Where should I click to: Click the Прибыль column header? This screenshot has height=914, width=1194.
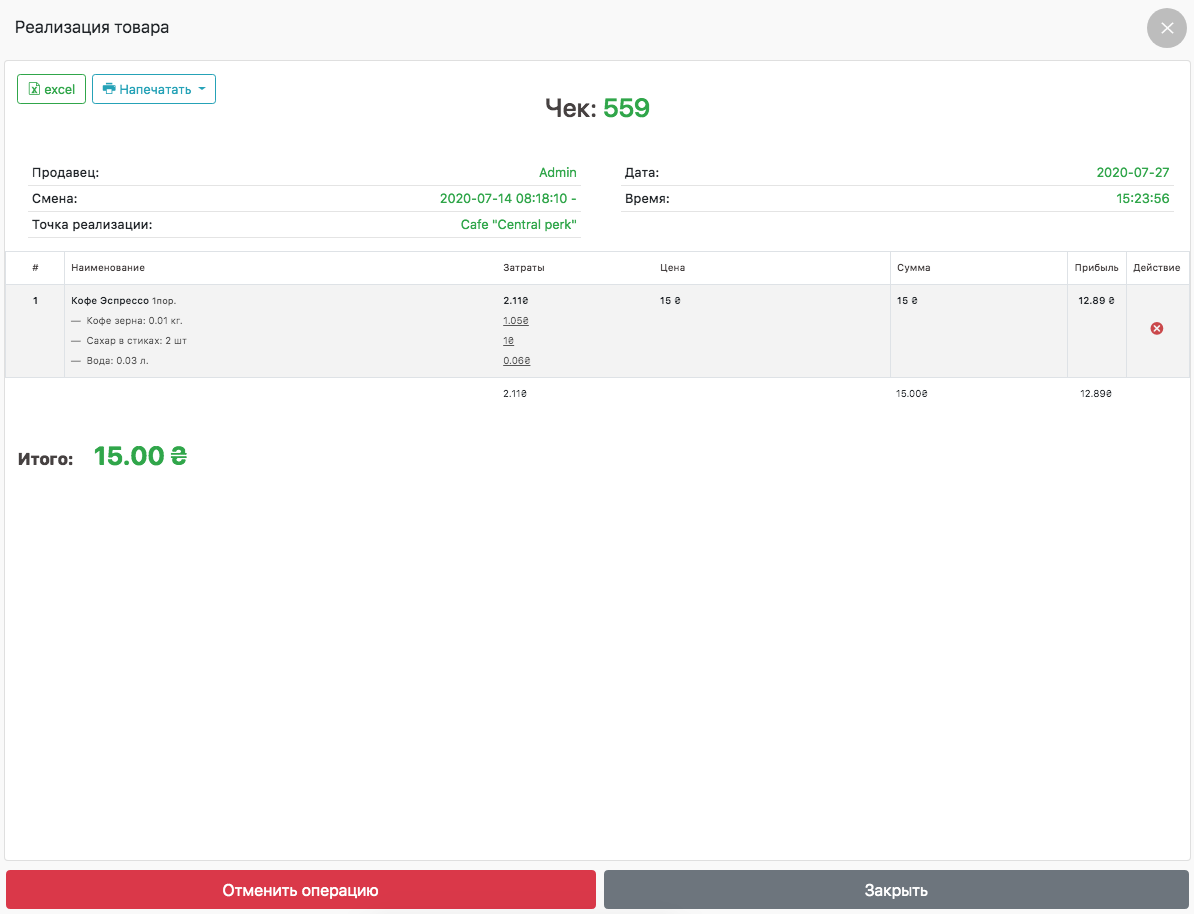(1096, 268)
